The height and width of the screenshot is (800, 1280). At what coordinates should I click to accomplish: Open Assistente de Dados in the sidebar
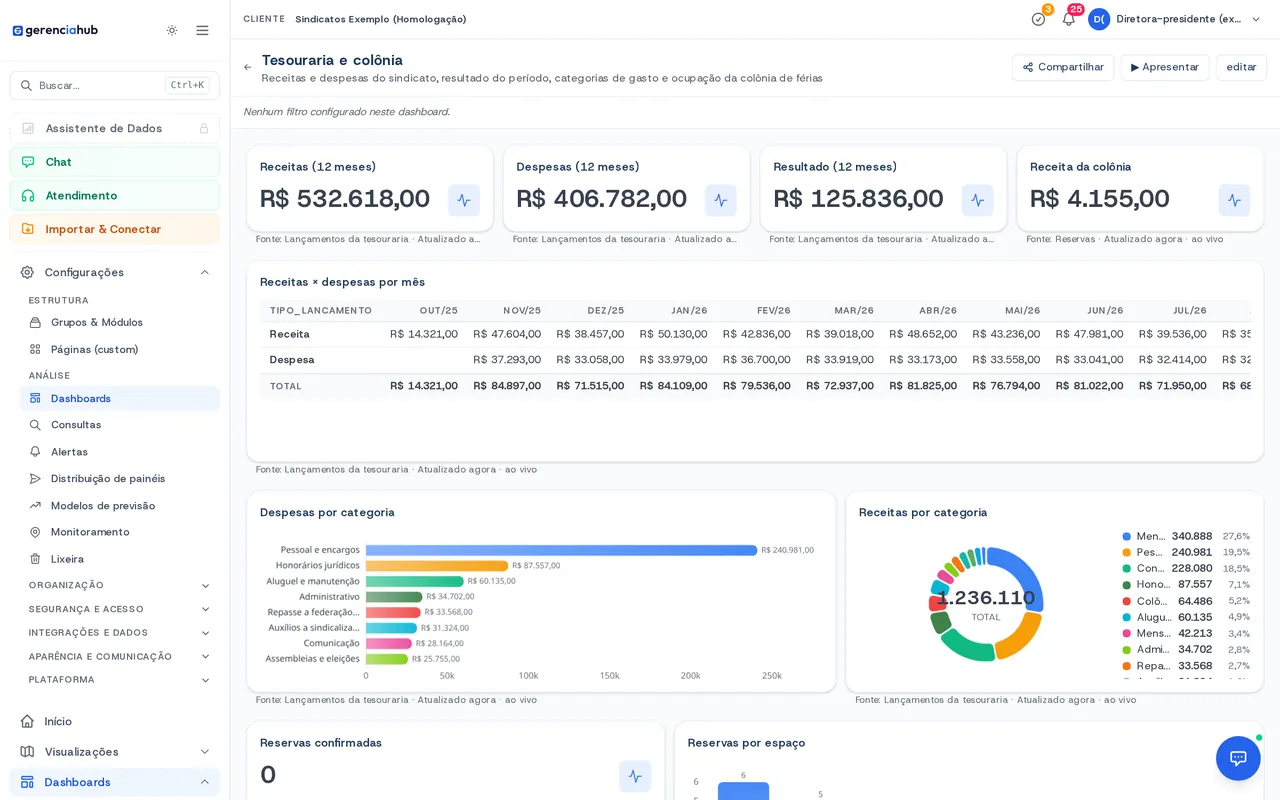(115, 128)
